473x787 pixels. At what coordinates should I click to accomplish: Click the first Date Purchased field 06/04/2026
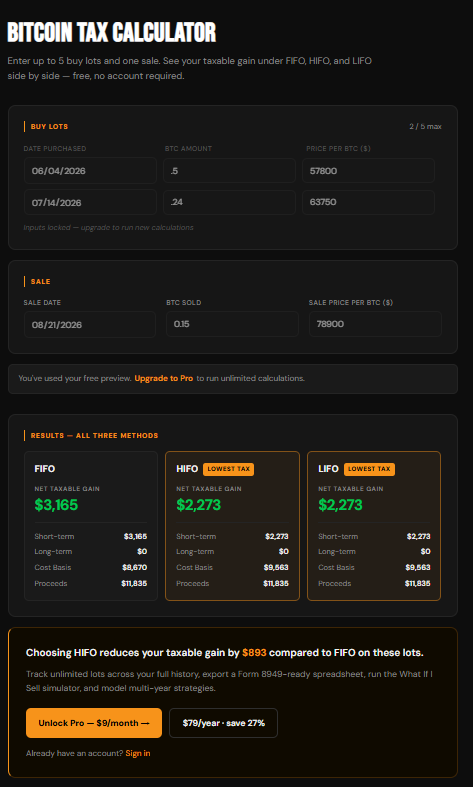[90, 171]
